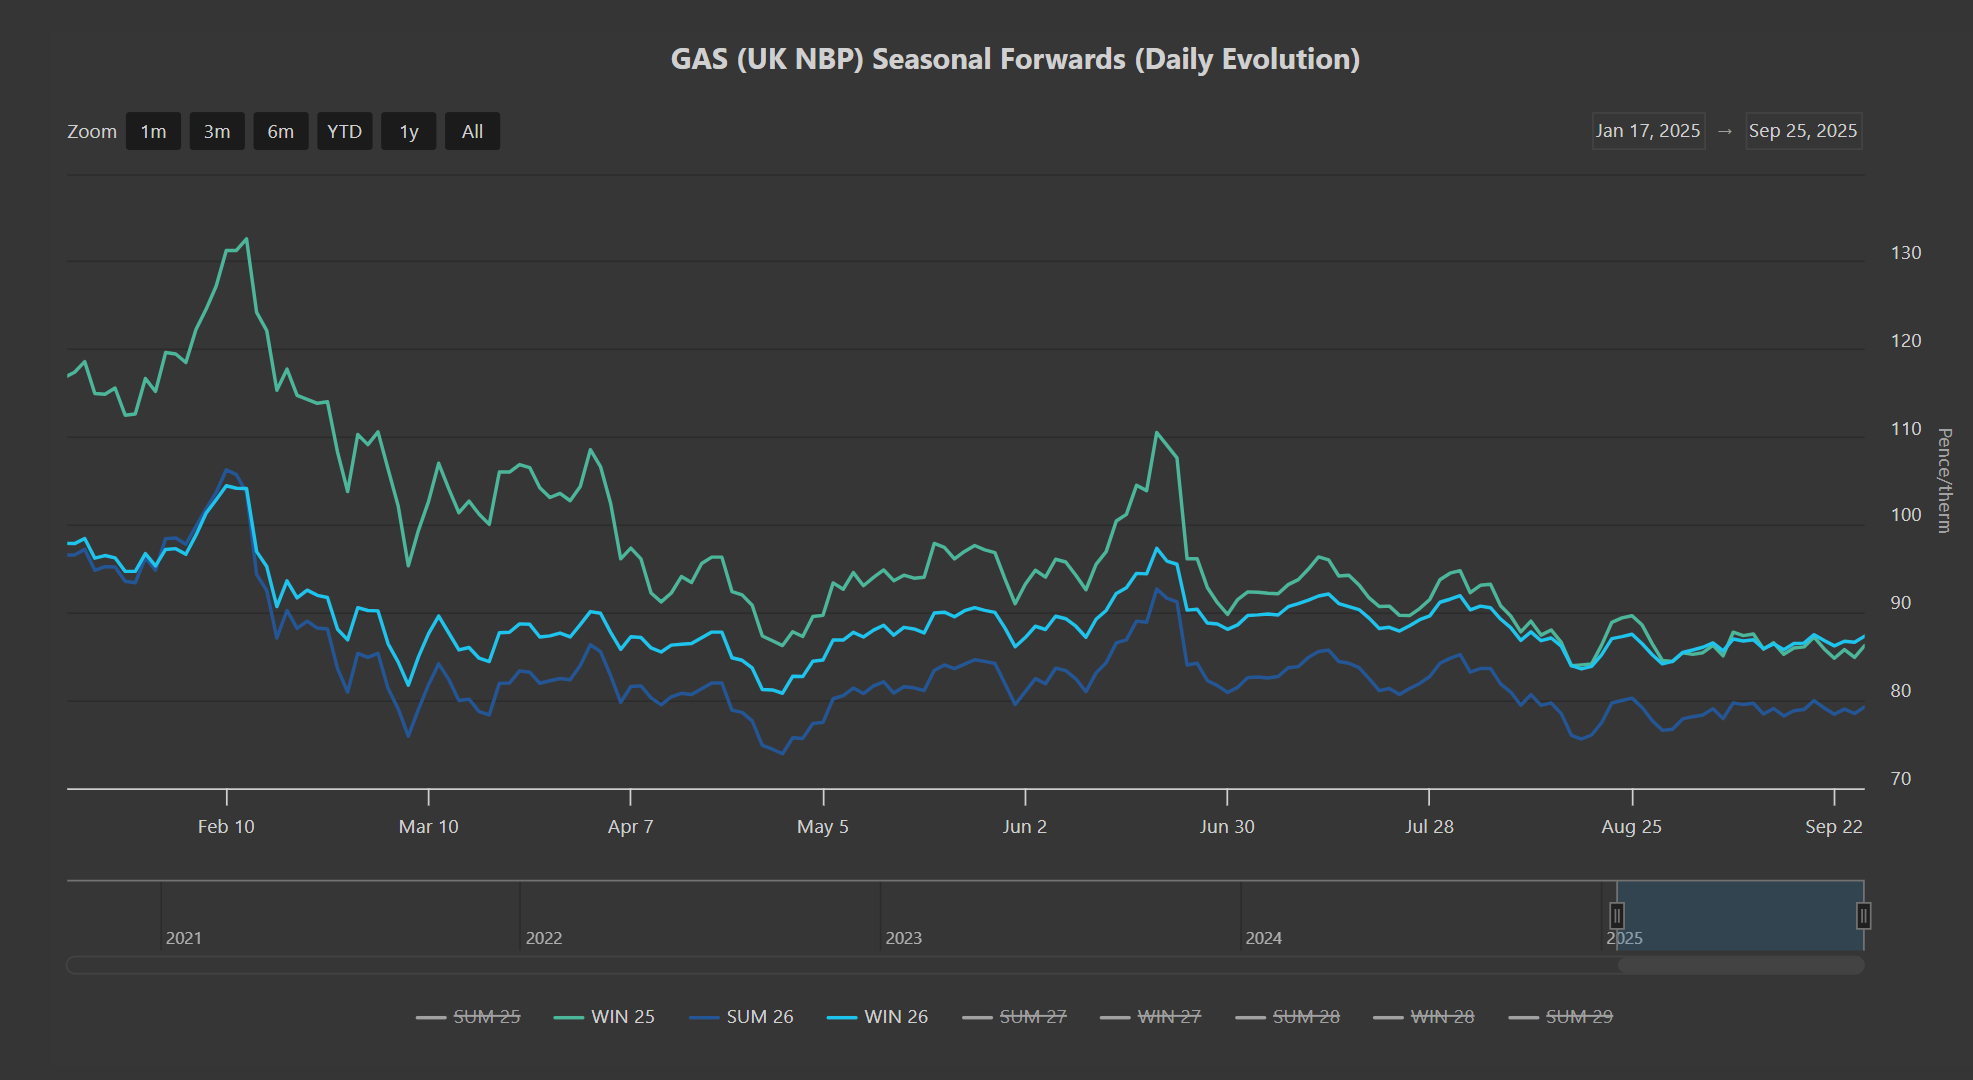
Task: Click the navigator left range handle
Action: pyautogui.click(x=1617, y=915)
